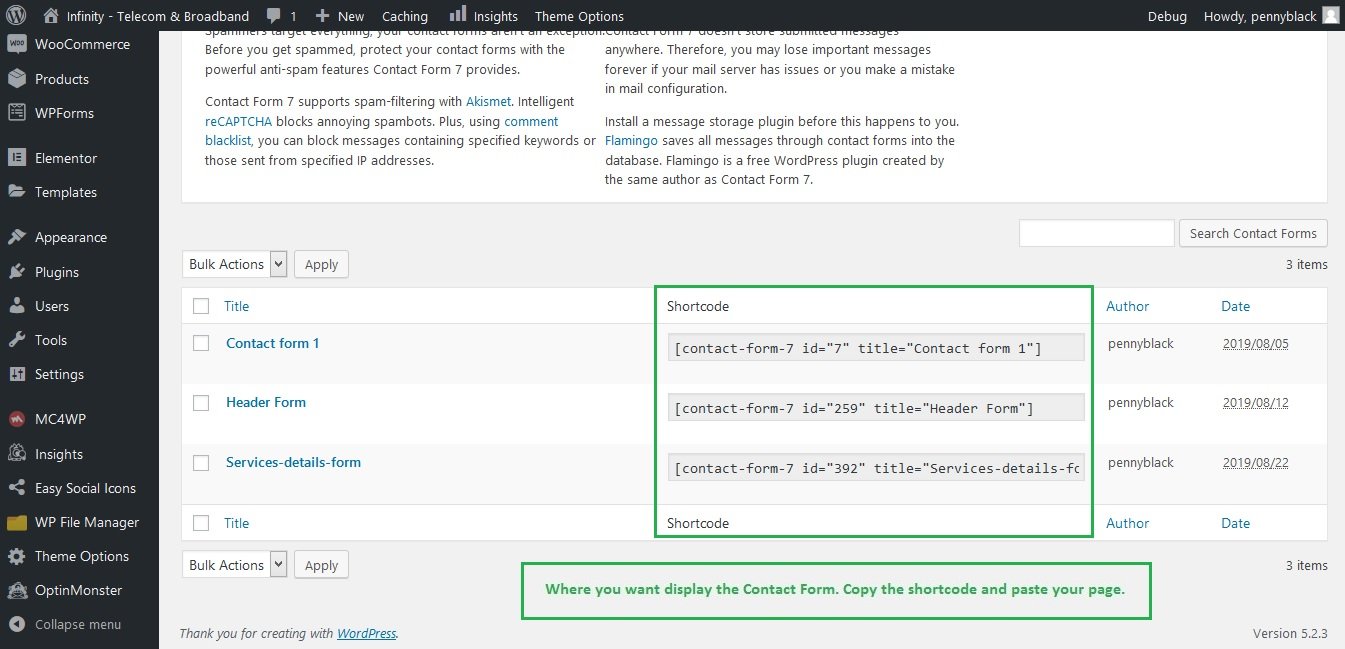Click the contact forms search input field
Image resolution: width=1345 pixels, height=649 pixels.
(1096, 233)
